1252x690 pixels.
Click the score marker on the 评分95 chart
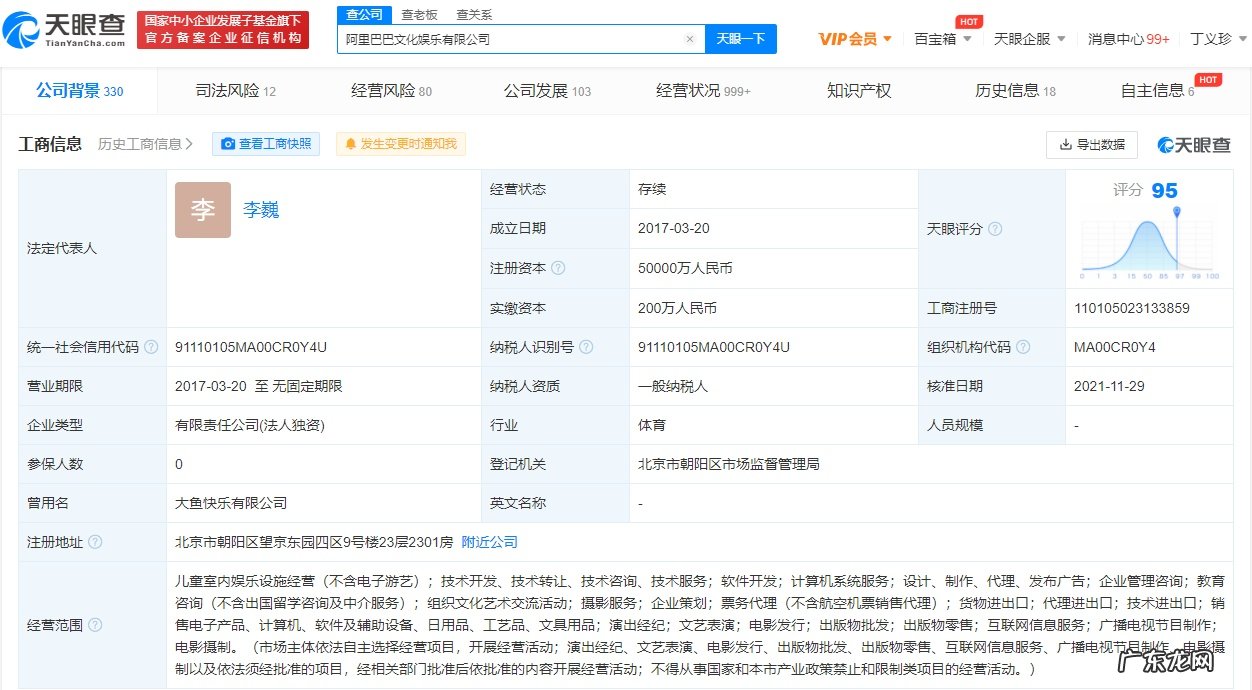coord(1176,212)
